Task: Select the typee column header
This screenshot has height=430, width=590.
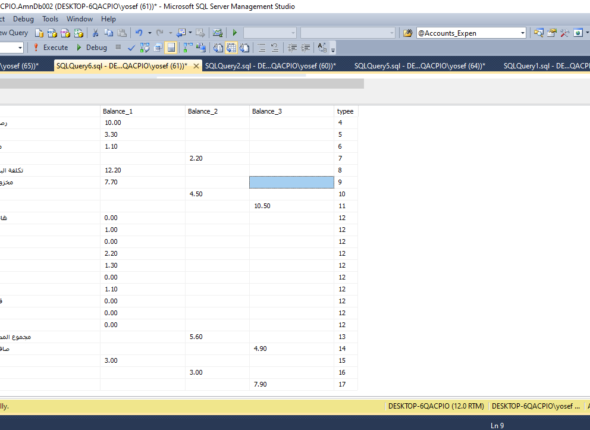Action: click(345, 111)
